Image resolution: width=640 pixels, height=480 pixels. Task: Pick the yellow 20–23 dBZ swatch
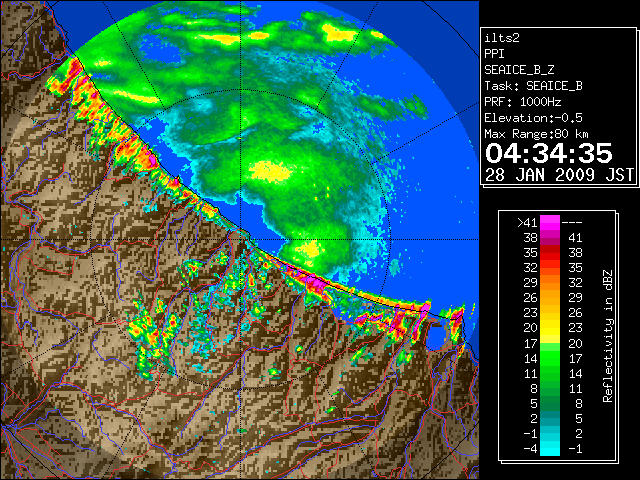(550, 328)
